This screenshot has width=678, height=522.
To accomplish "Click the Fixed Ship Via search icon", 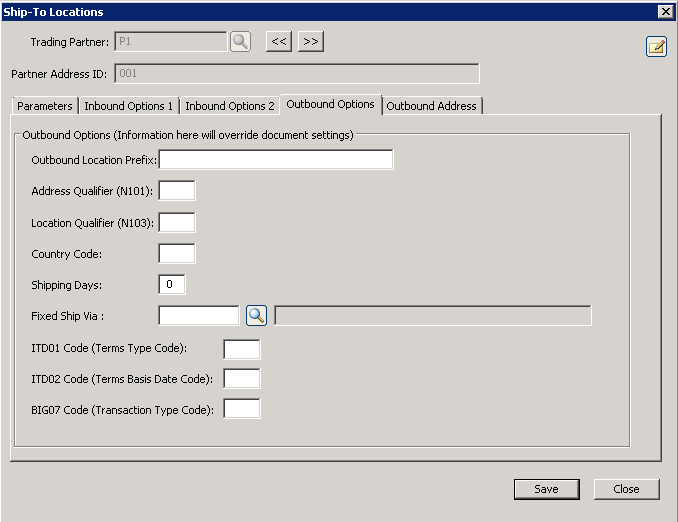I will [256, 316].
